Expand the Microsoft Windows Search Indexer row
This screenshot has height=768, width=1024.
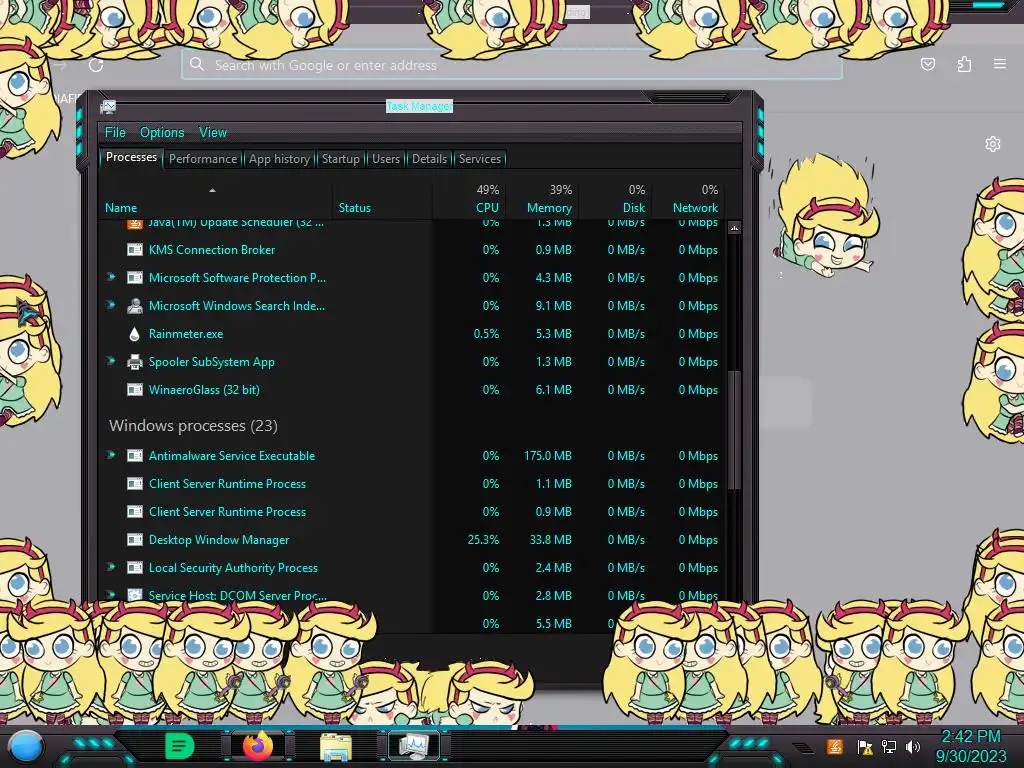tap(111, 305)
